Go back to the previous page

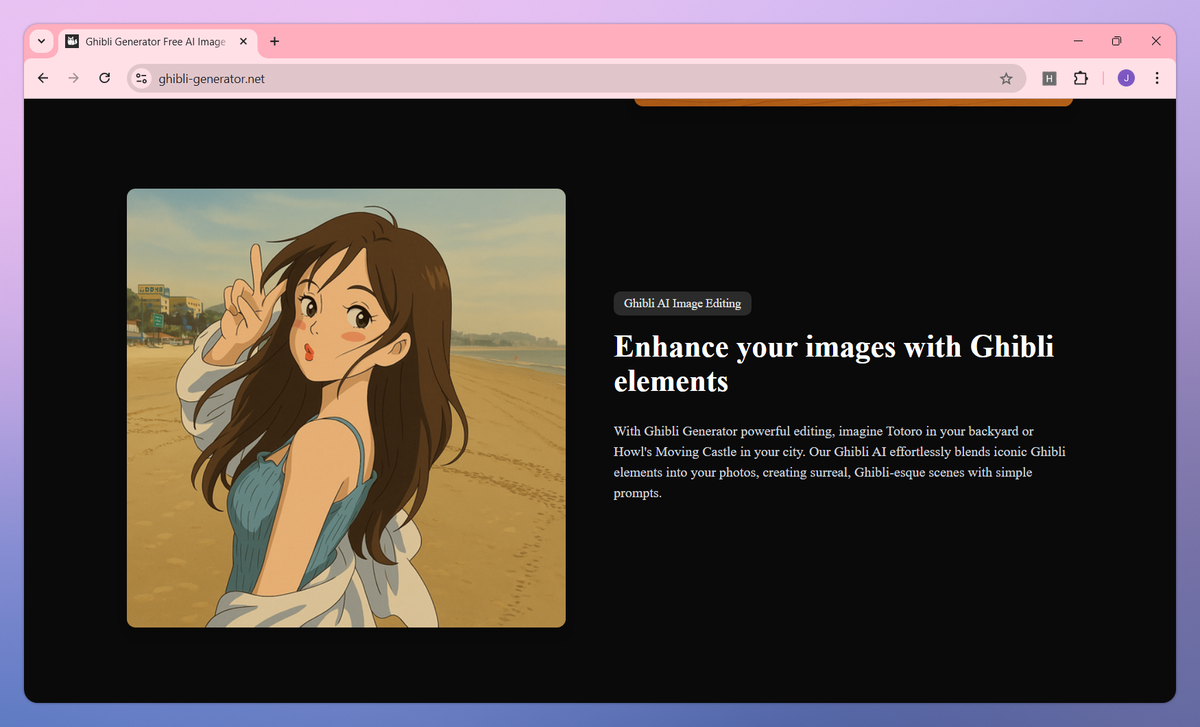(x=42, y=78)
